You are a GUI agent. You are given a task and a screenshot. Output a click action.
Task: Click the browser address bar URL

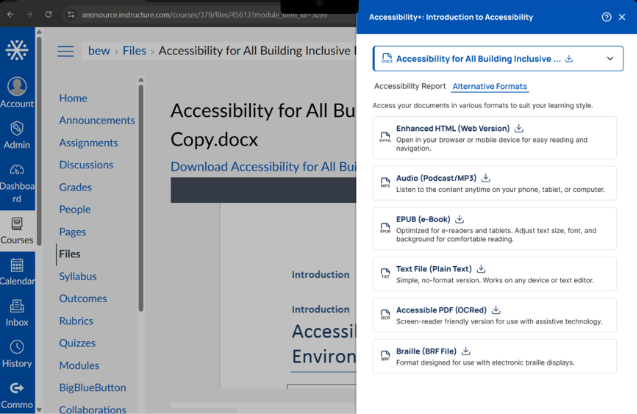tap(204, 15)
